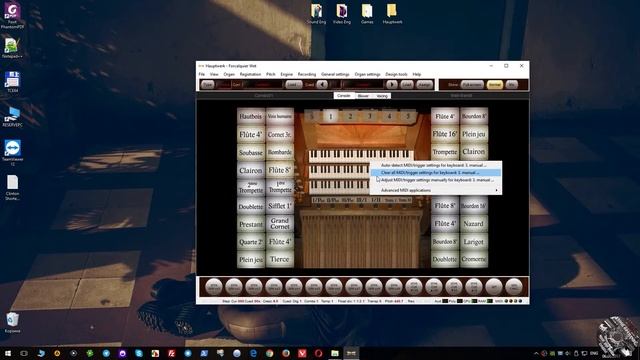
Task: Toggle the Cornet 3r. stop
Action: pos(280,134)
